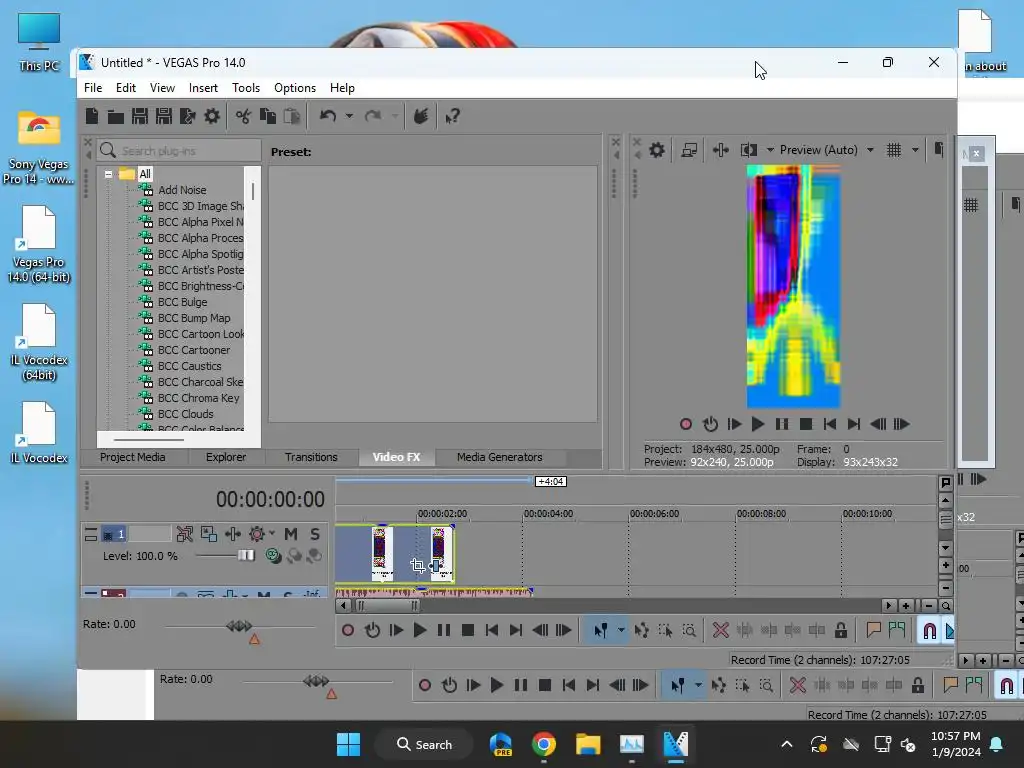The image size is (1024, 768).
Task: Play from timeline transport in front window
Action: pos(420,630)
